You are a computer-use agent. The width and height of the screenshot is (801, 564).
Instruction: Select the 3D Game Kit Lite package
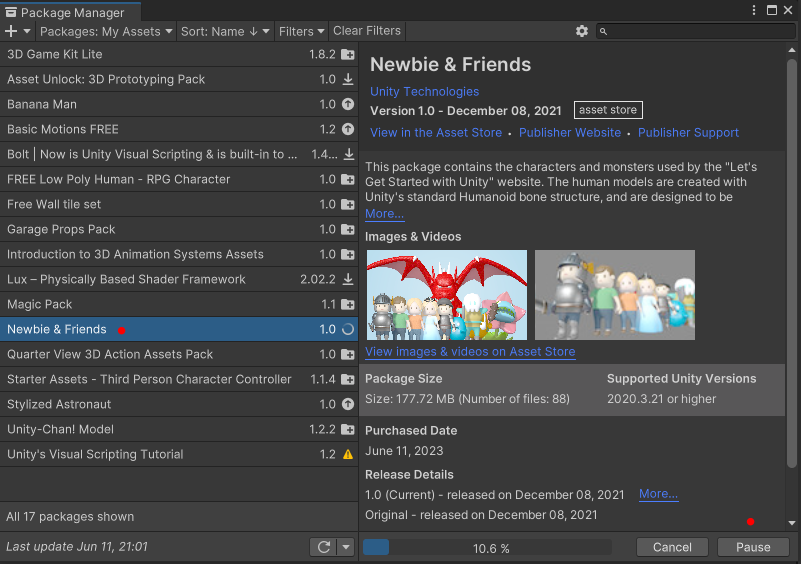[x=179, y=54]
